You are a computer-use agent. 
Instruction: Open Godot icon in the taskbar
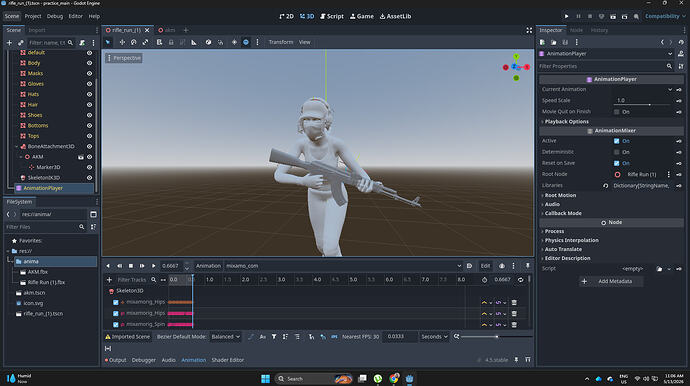409,379
